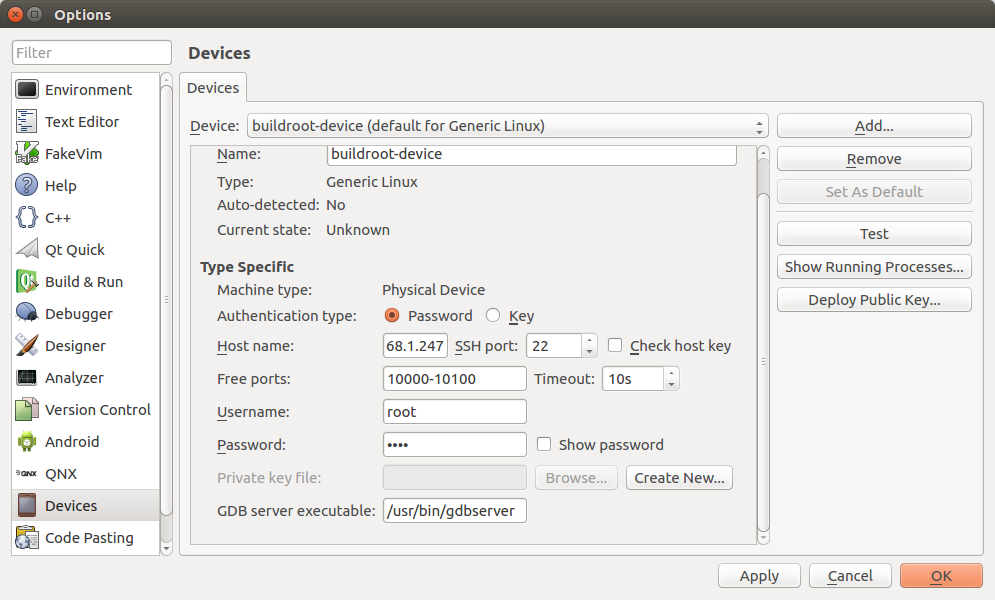Click the Deploy Public Key button
The height and width of the screenshot is (600, 995).
(x=873, y=299)
